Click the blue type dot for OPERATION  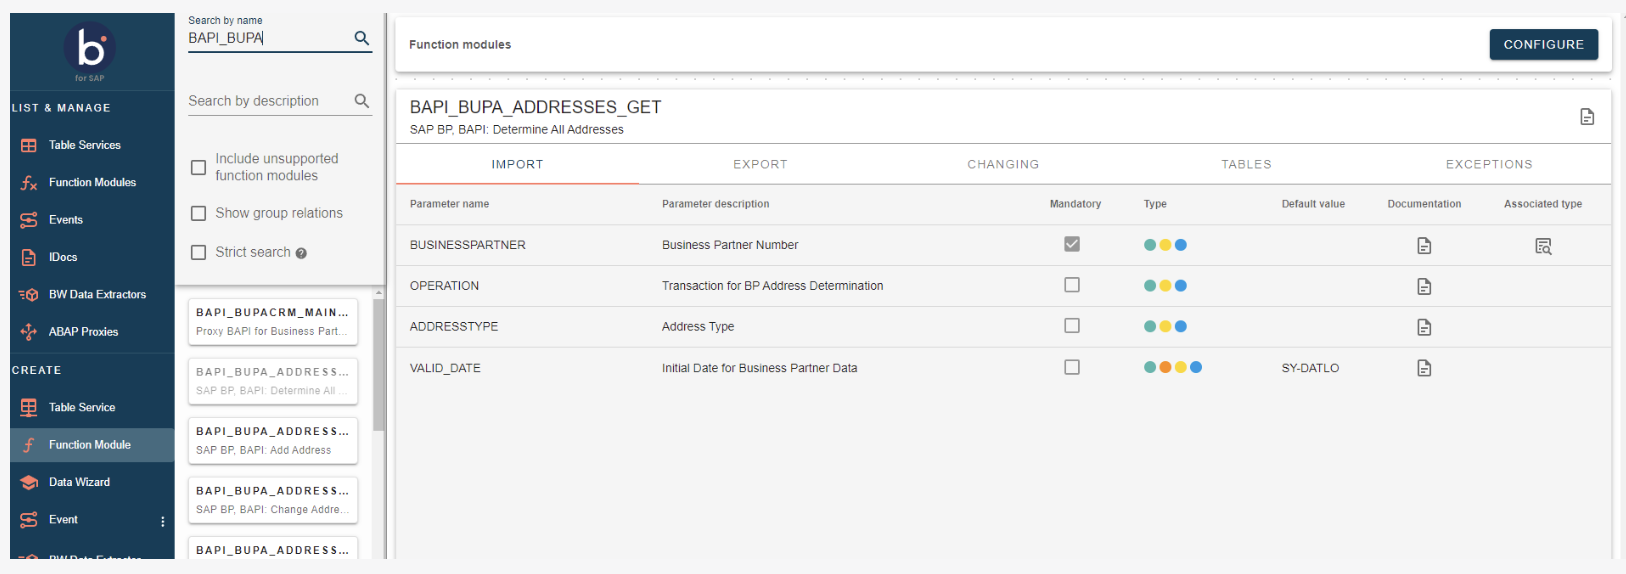click(1181, 286)
